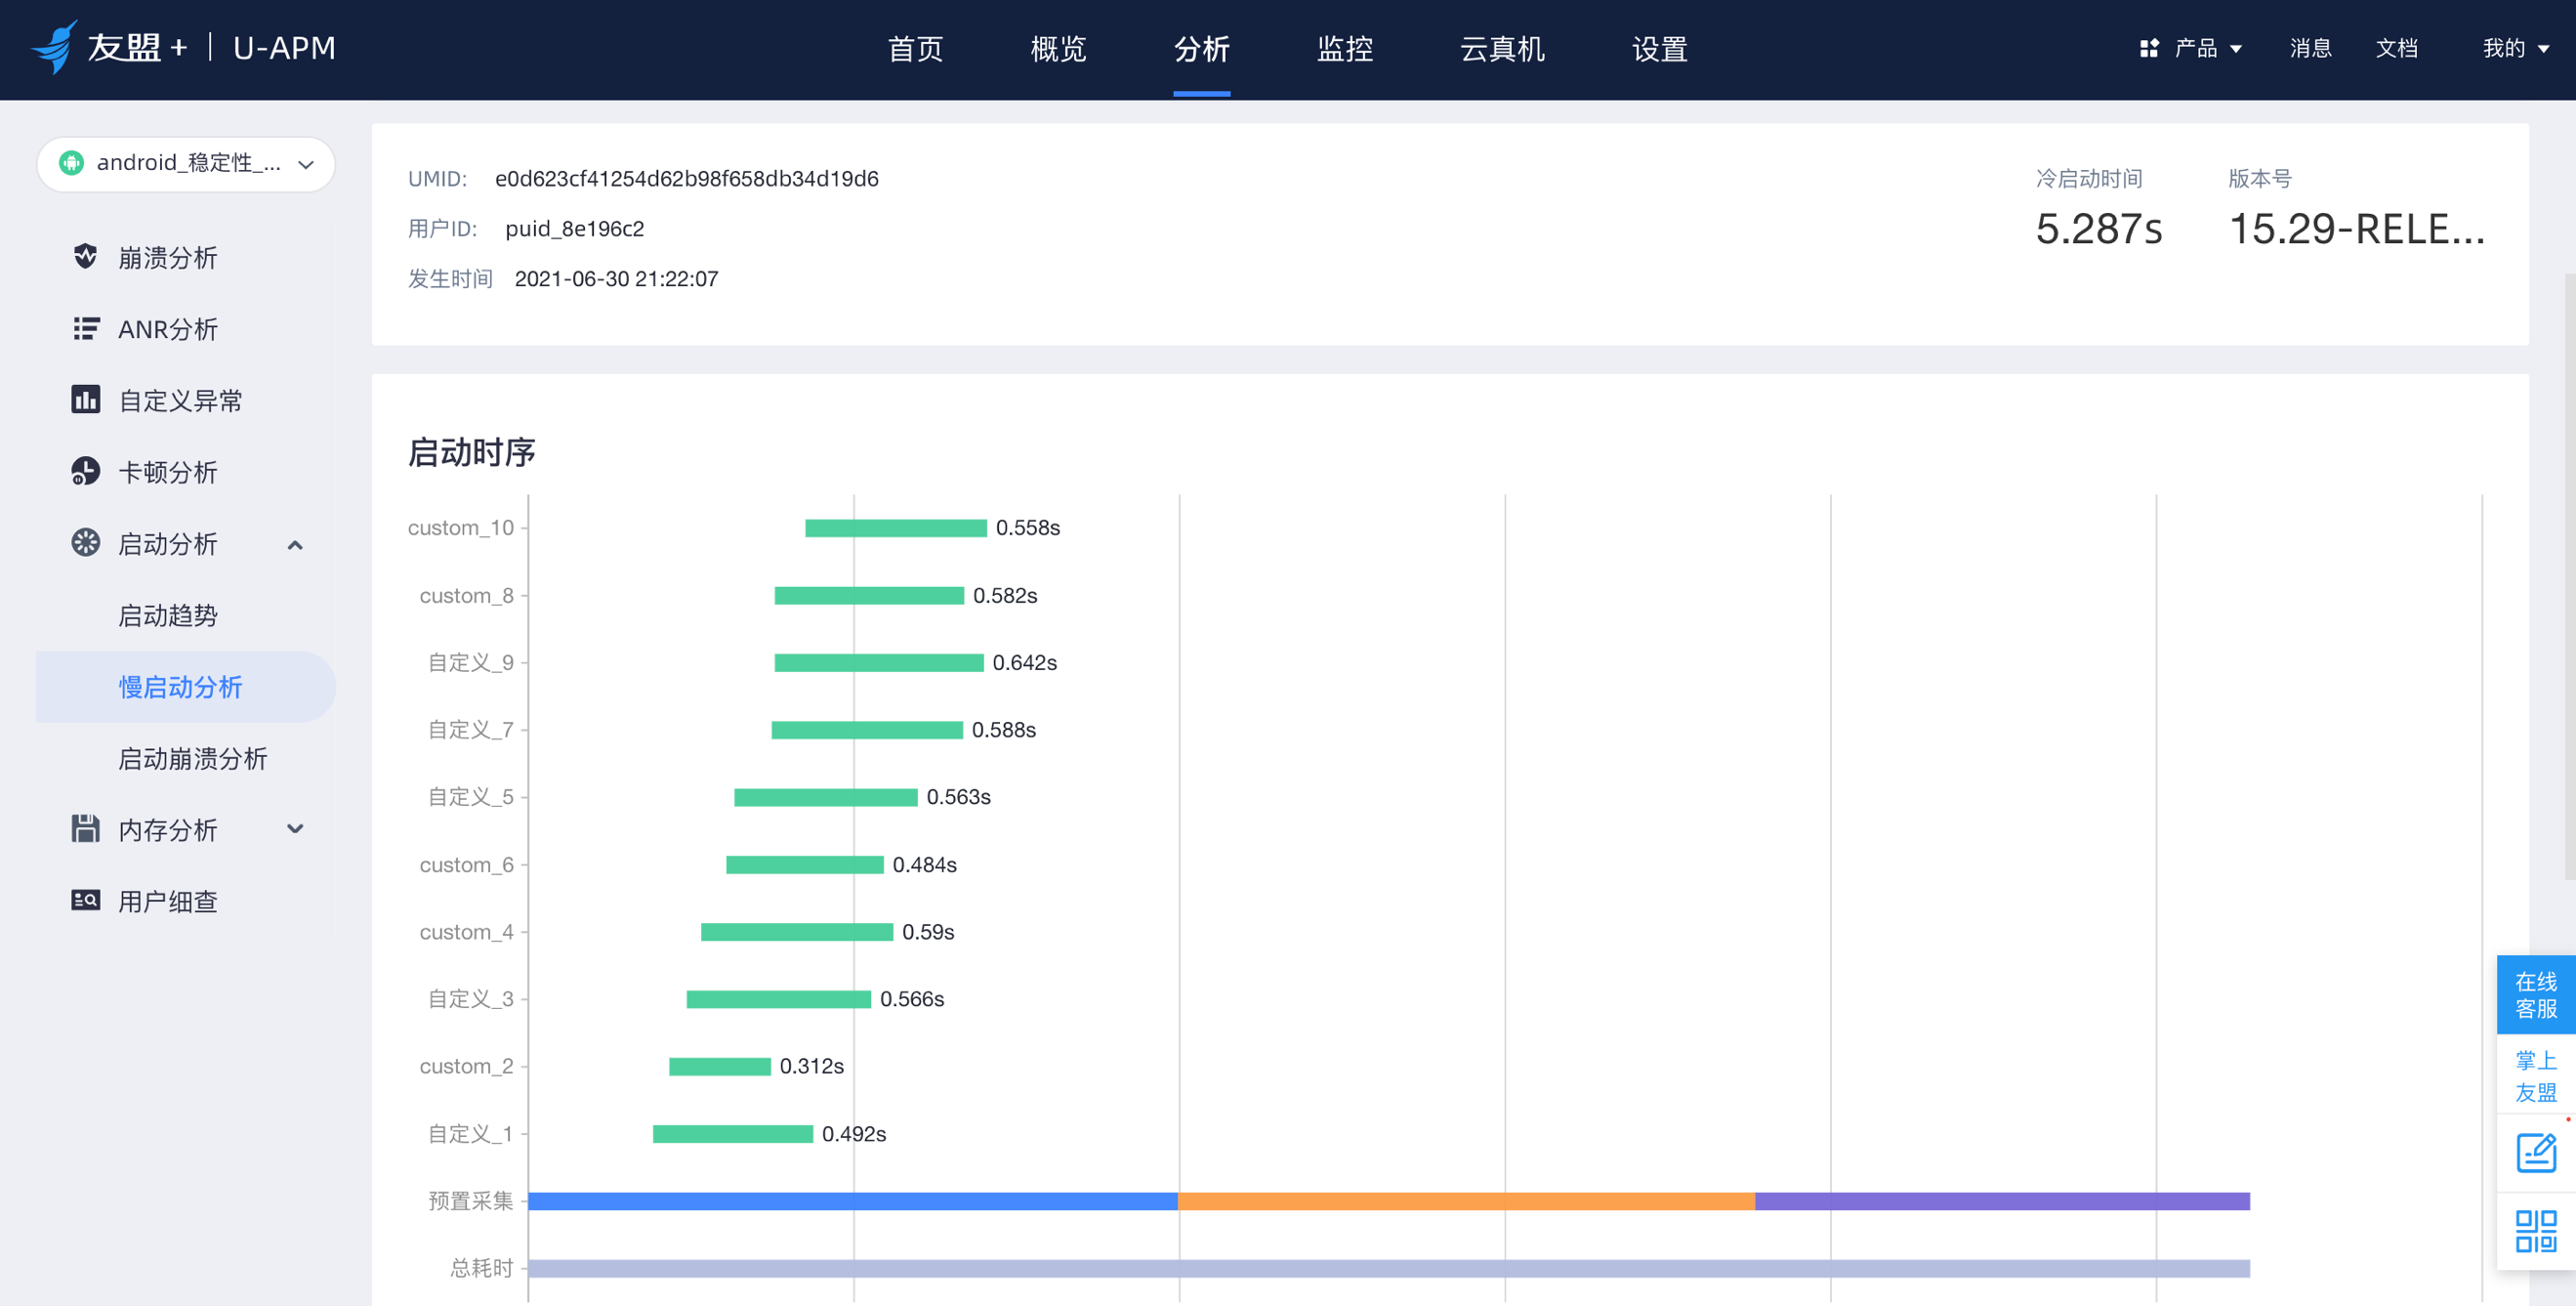The image size is (2576, 1306).
Task: Click the user ID puid_8e196c2
Action: (574, 228)
